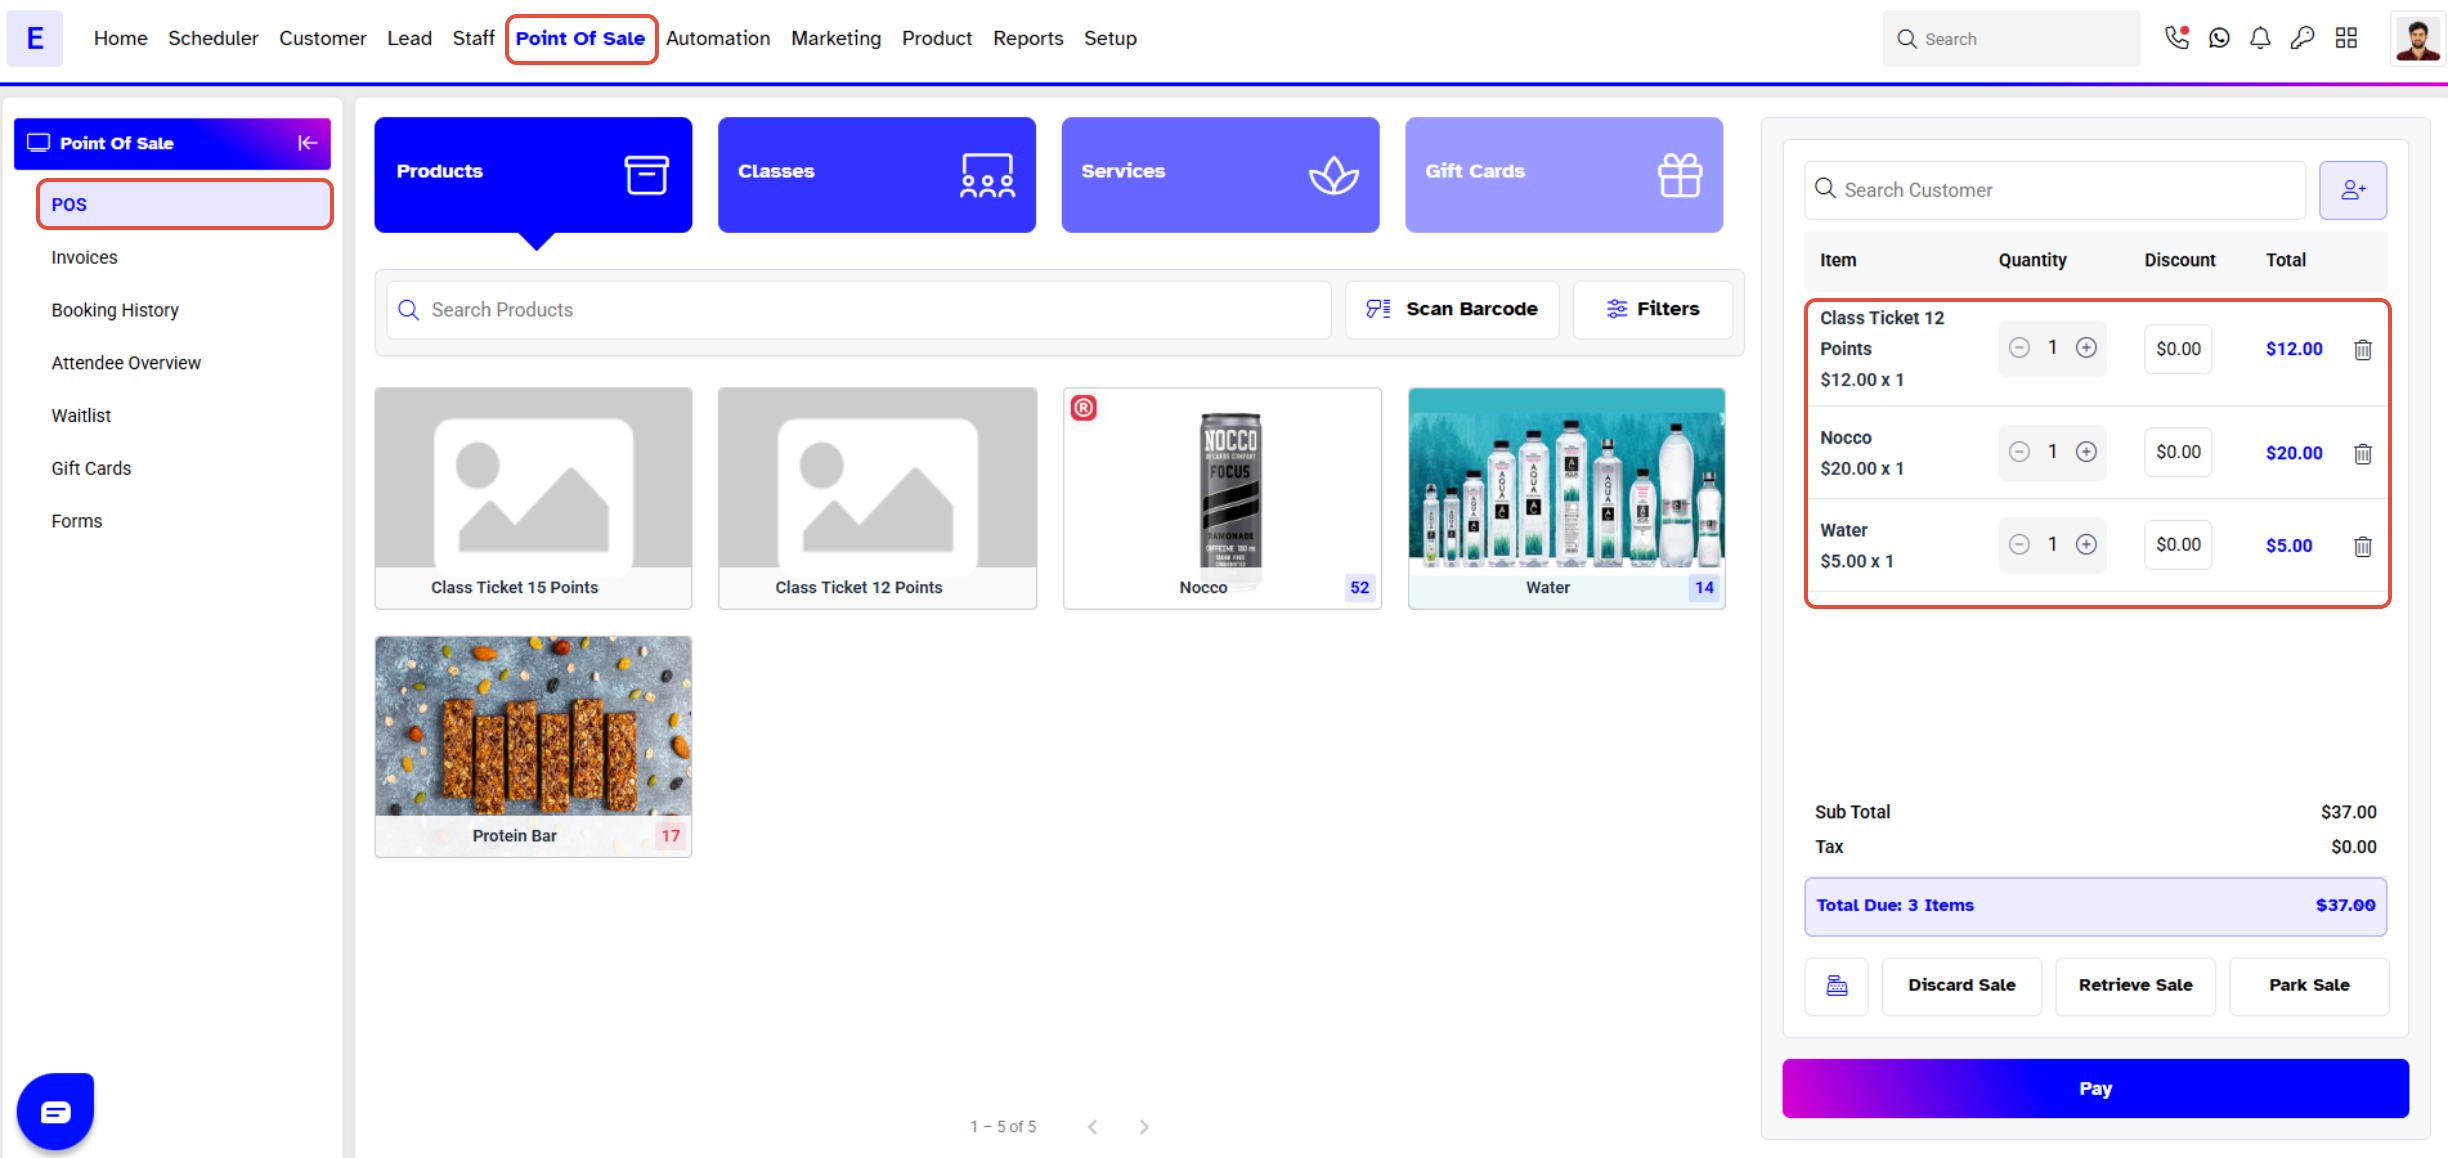Switch to the Classes tab

876,174
